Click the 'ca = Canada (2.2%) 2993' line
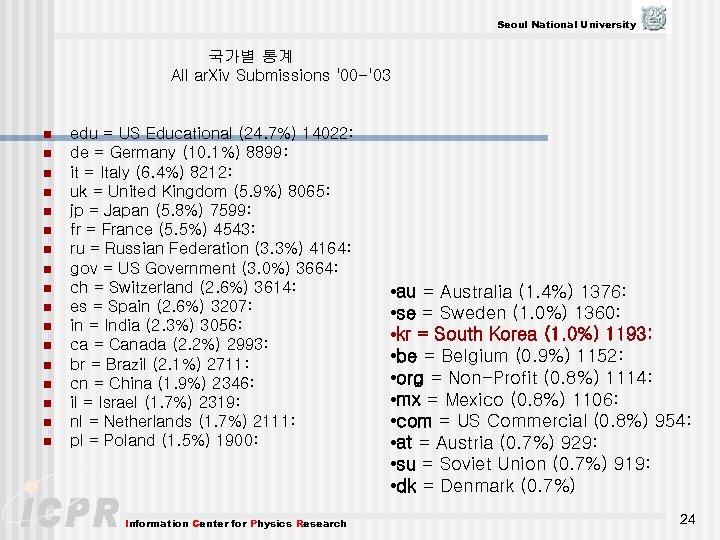 click(x=169, y=344)
